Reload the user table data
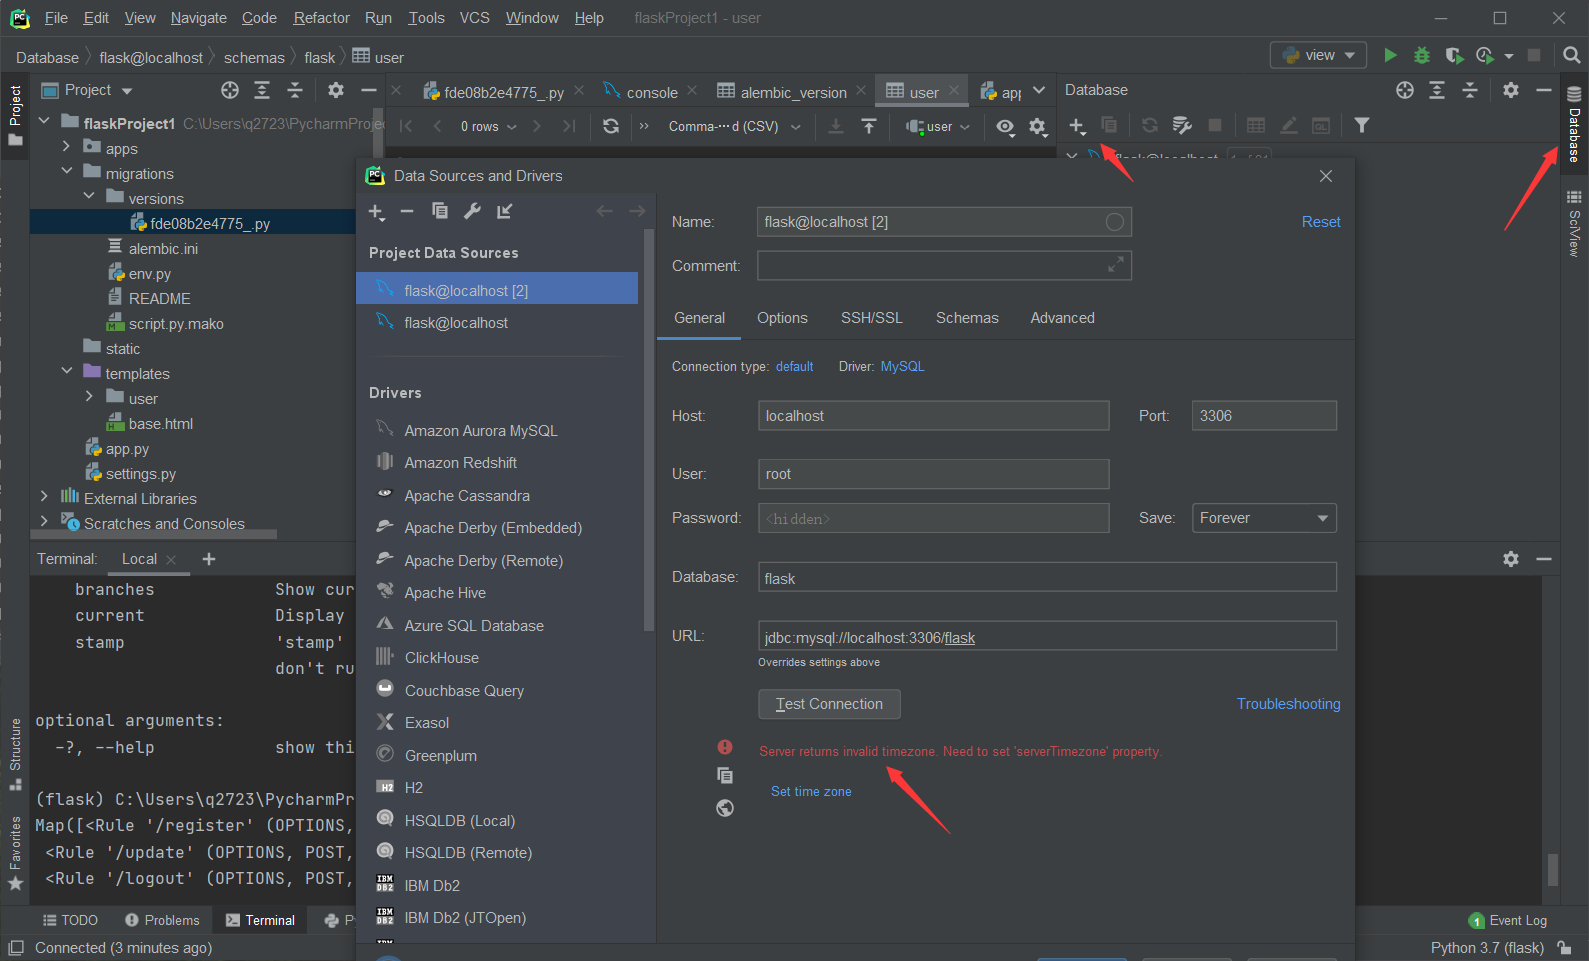This screenshot has height=961, width=1589. (x=611, y=126)
